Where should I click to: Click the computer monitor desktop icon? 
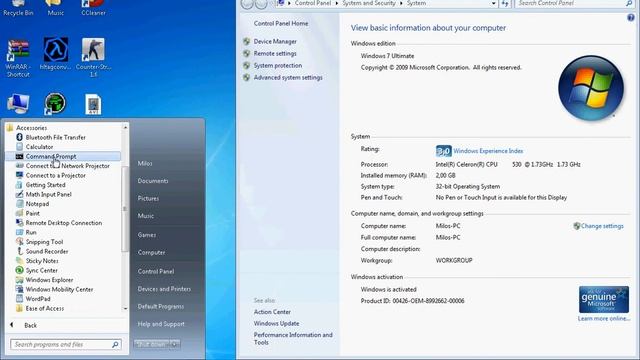pos(18,104)
